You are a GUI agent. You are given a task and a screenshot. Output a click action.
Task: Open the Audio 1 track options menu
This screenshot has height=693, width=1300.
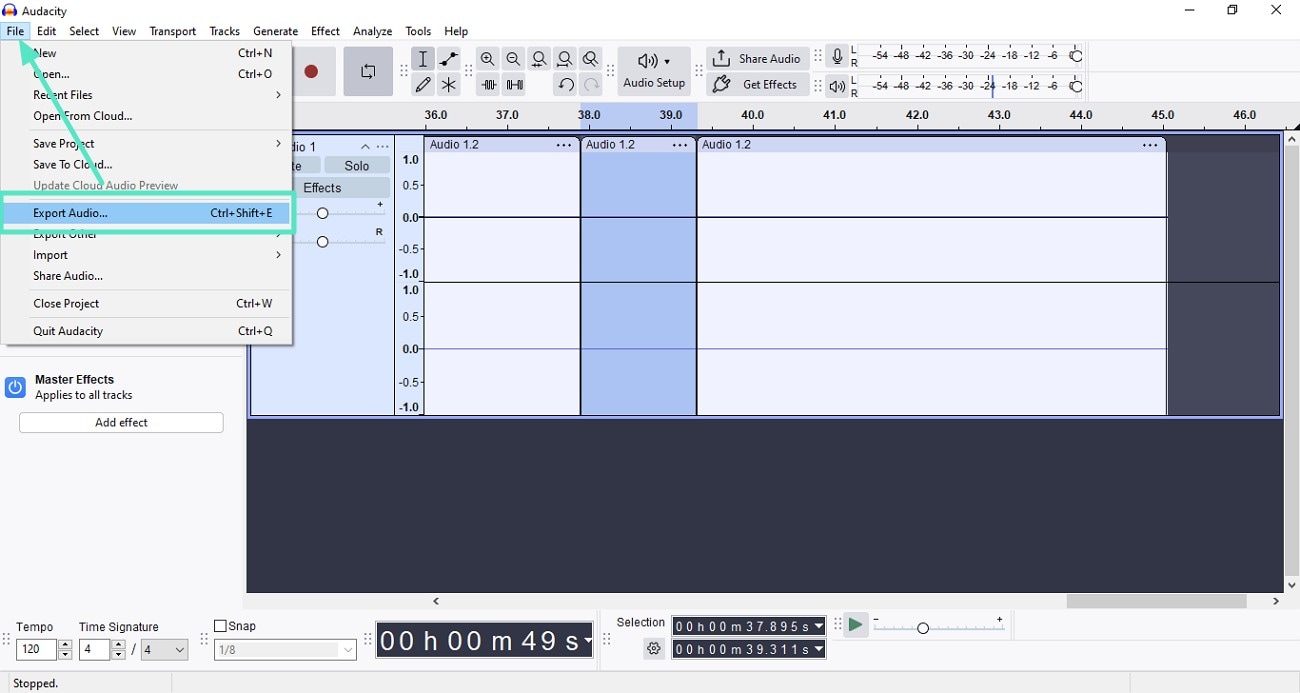tap(383, 147)
